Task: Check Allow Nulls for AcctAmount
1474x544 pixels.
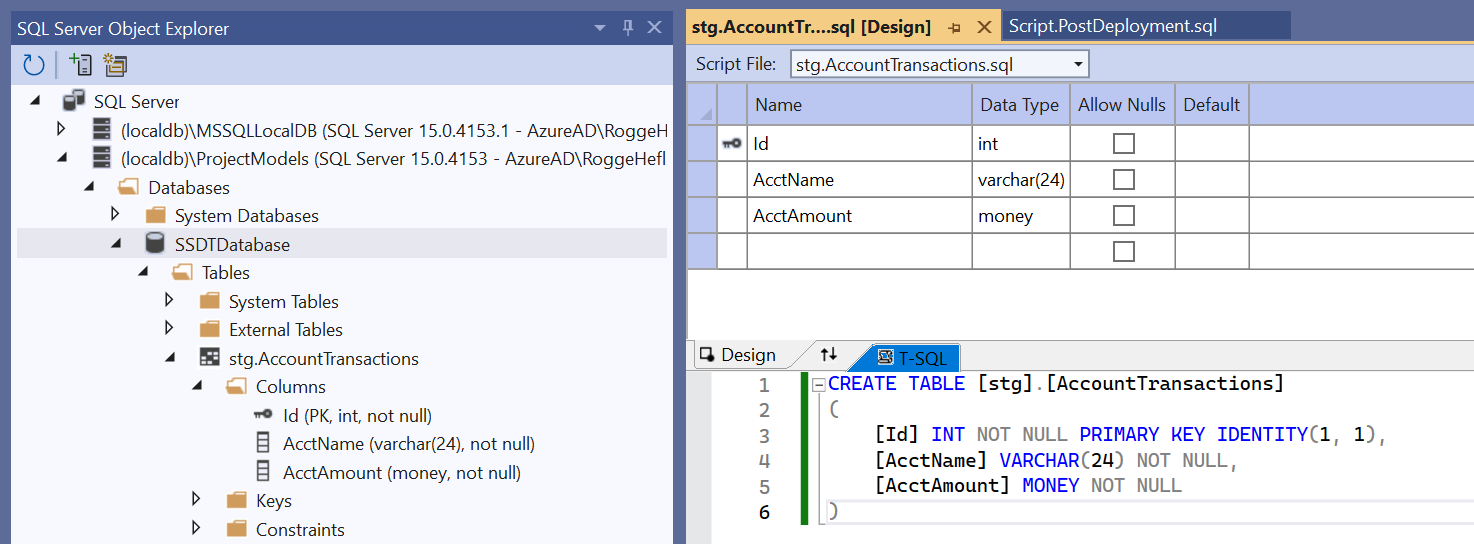Action: (1124, 216)
